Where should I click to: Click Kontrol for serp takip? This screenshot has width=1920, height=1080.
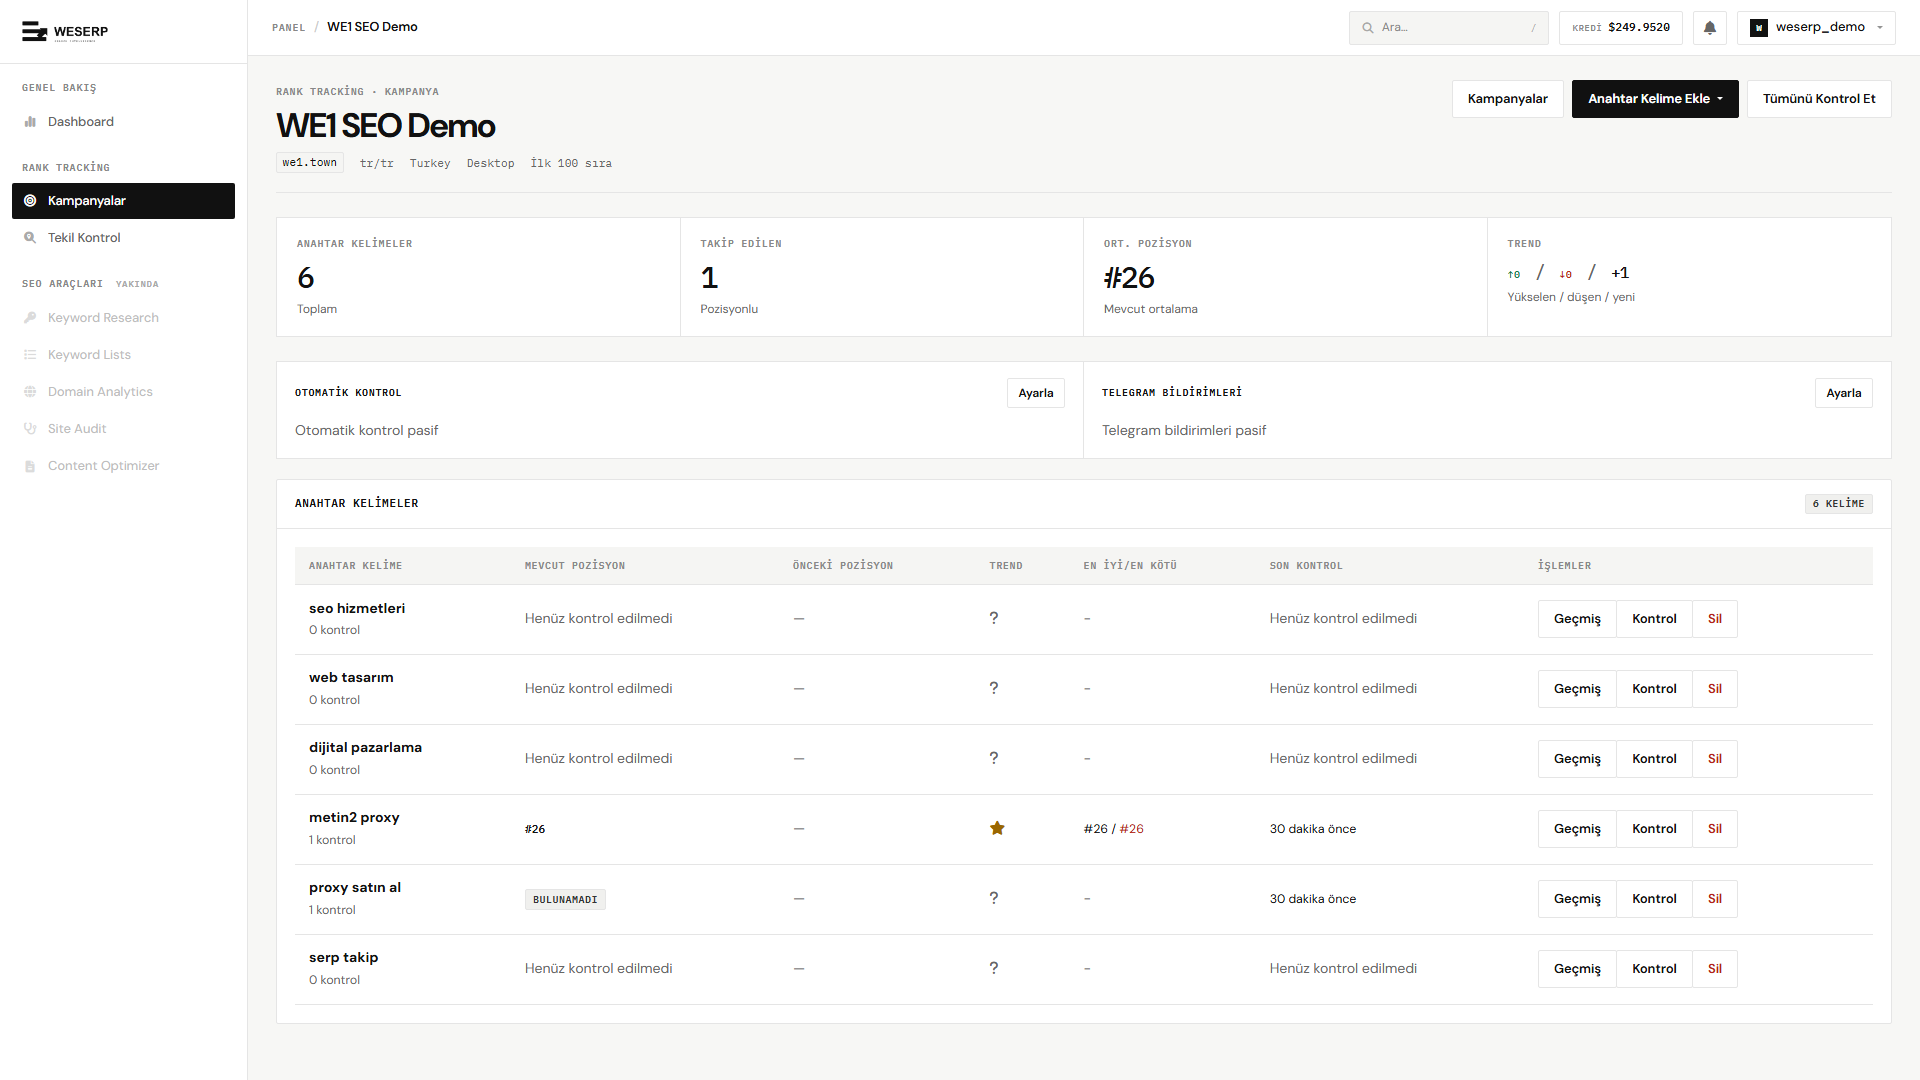pos(1654,969)
